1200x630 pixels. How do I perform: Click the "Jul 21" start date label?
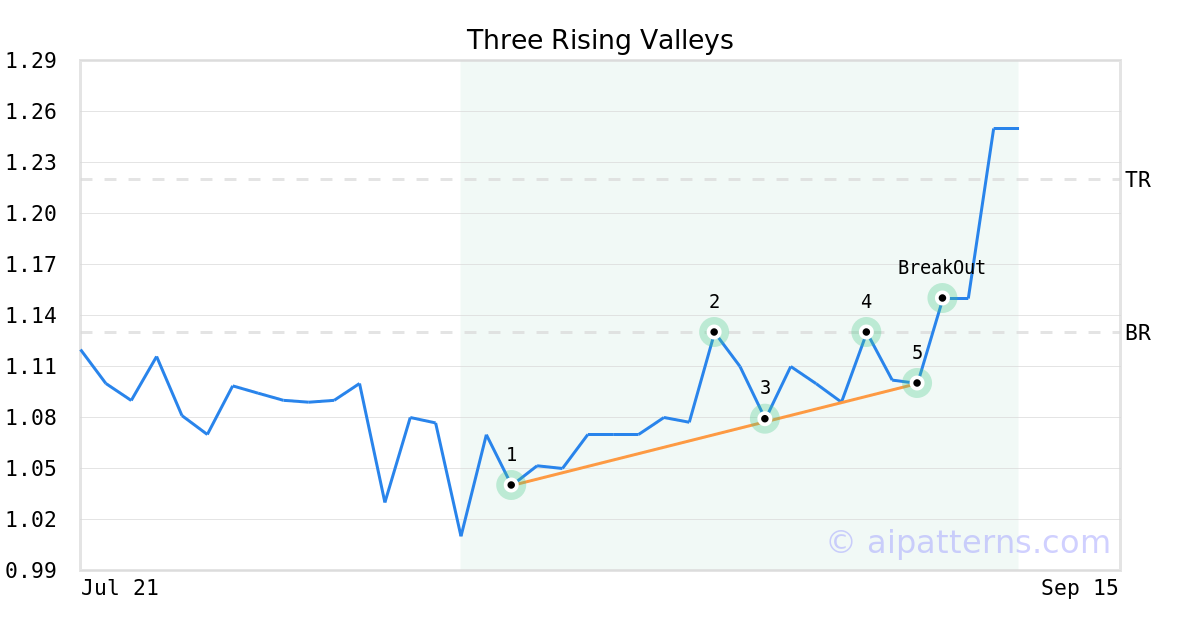click(x=120, y=588)
